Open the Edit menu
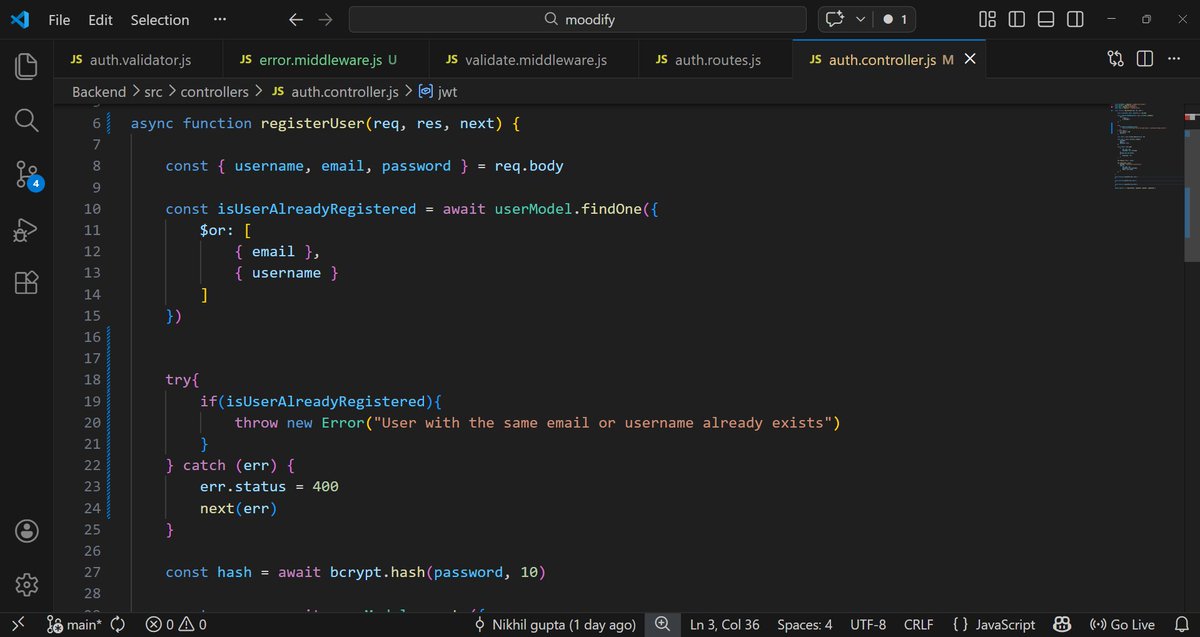The image size is (1200, 637). [x=100, y=19]
